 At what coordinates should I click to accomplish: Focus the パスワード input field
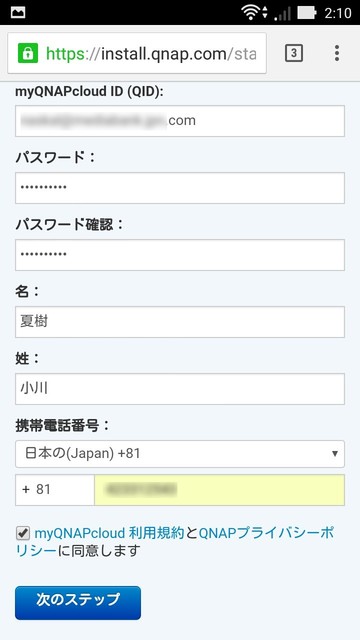(180, 188)
